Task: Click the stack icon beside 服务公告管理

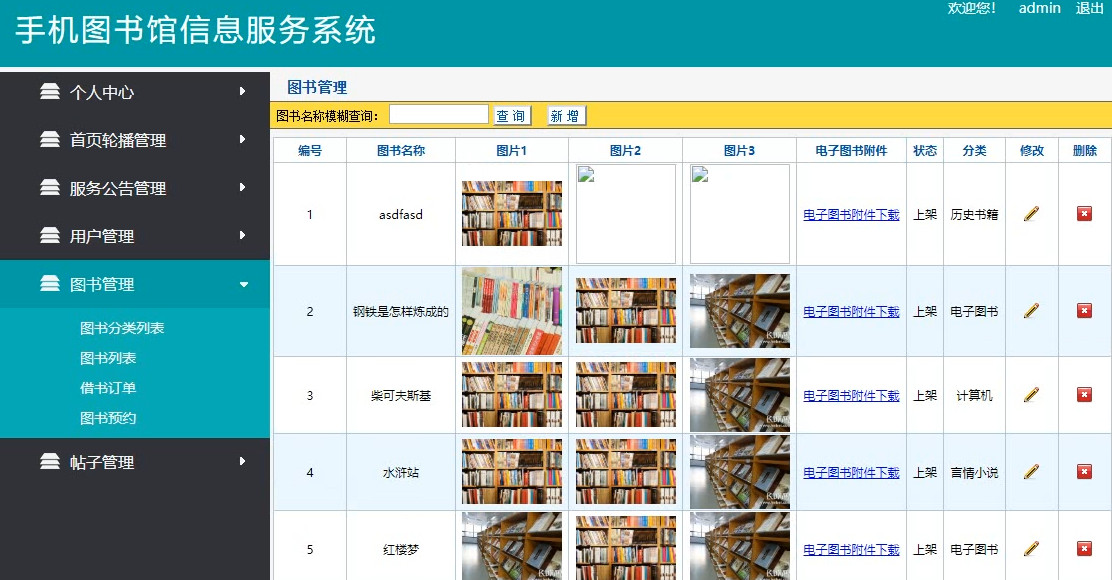Action: point(50,187)
